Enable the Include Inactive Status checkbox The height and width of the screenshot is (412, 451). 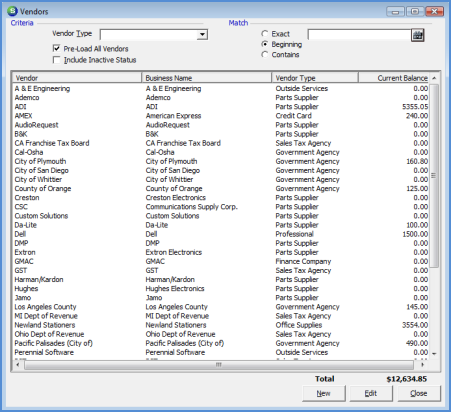pyautogui.click(x=57, y=60)
